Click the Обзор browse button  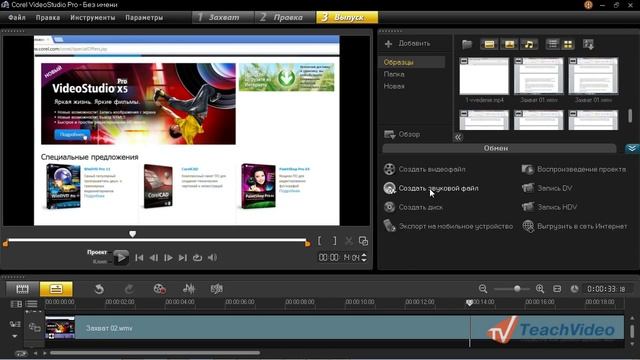click(402, 134)
